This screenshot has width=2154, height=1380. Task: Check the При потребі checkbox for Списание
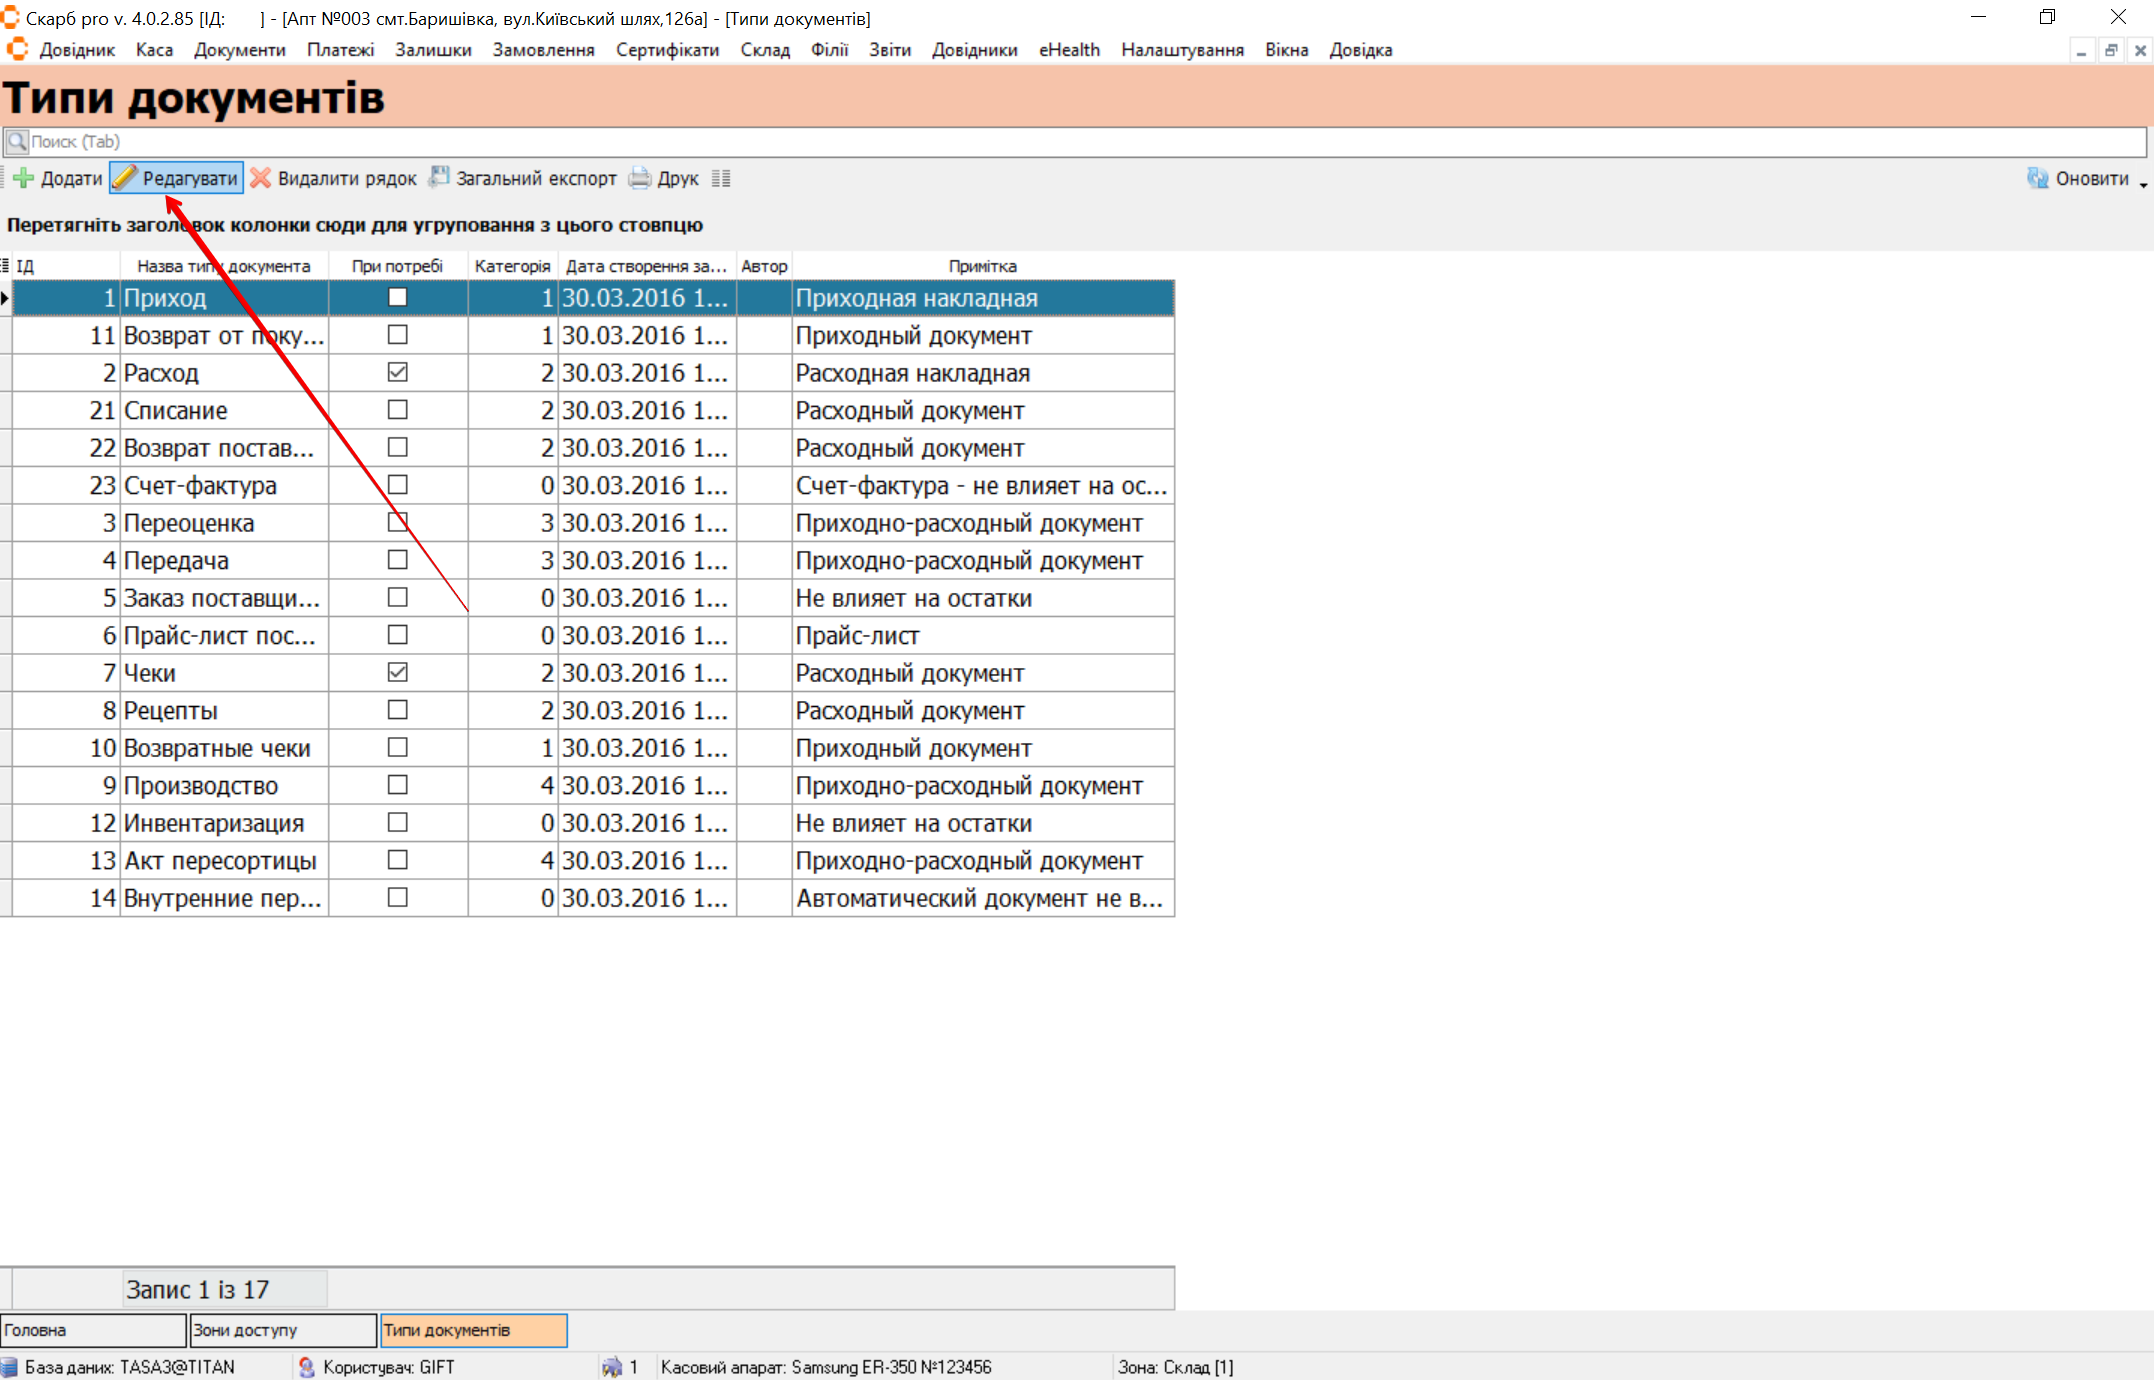click(x=397, y=410)
